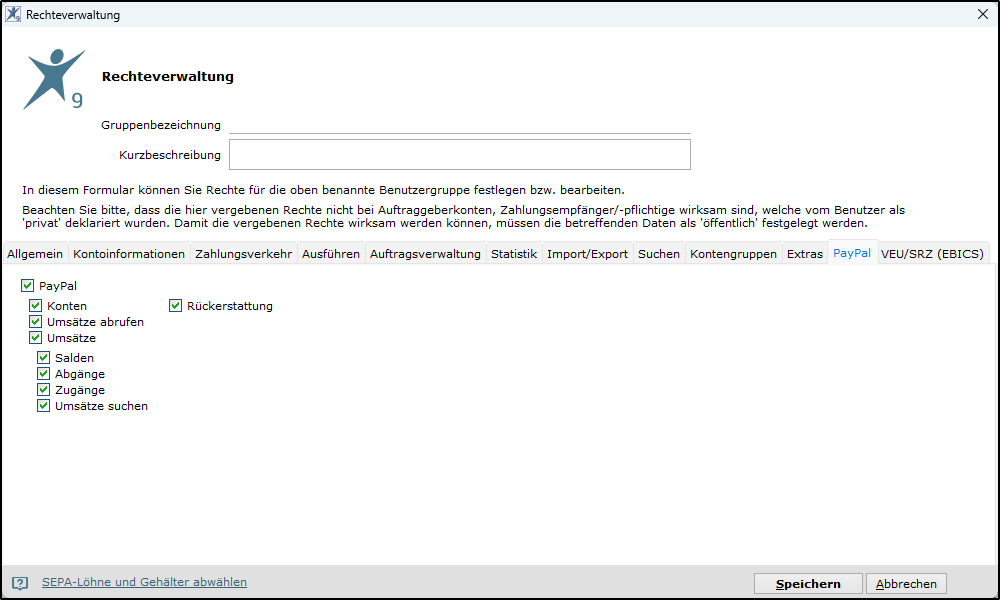Click the app icon in the title bar
The width and height of the screenshot is (1000, 600).
coord(13,14)
